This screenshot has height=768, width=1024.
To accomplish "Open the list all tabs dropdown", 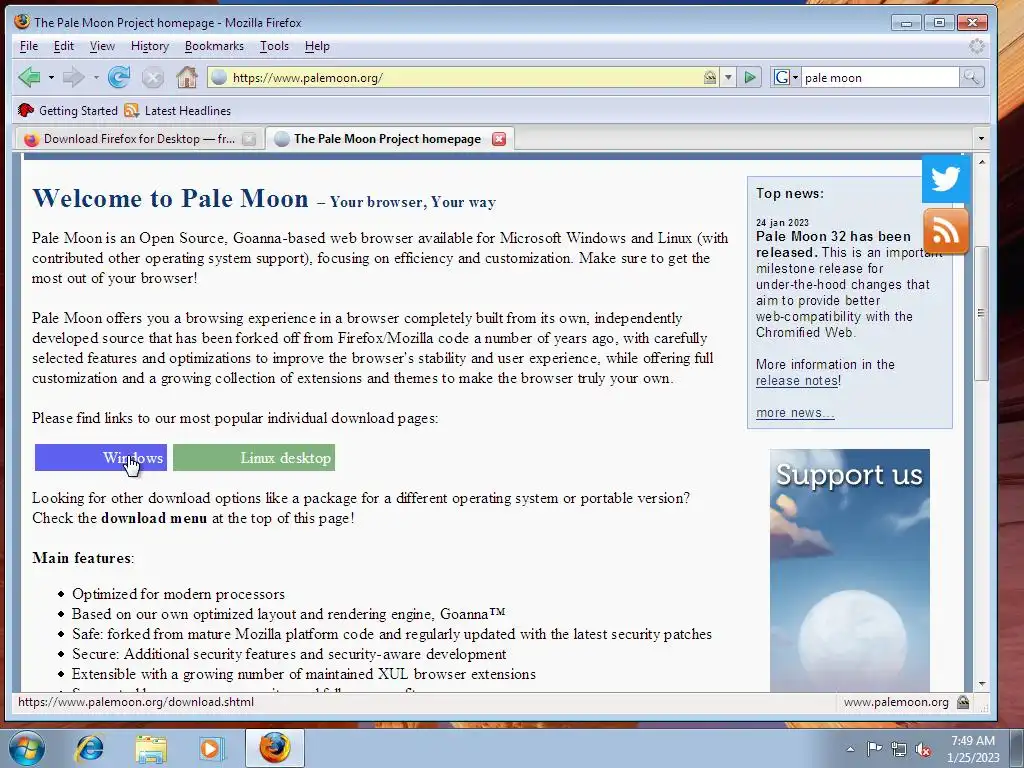I will click(980, 138).
